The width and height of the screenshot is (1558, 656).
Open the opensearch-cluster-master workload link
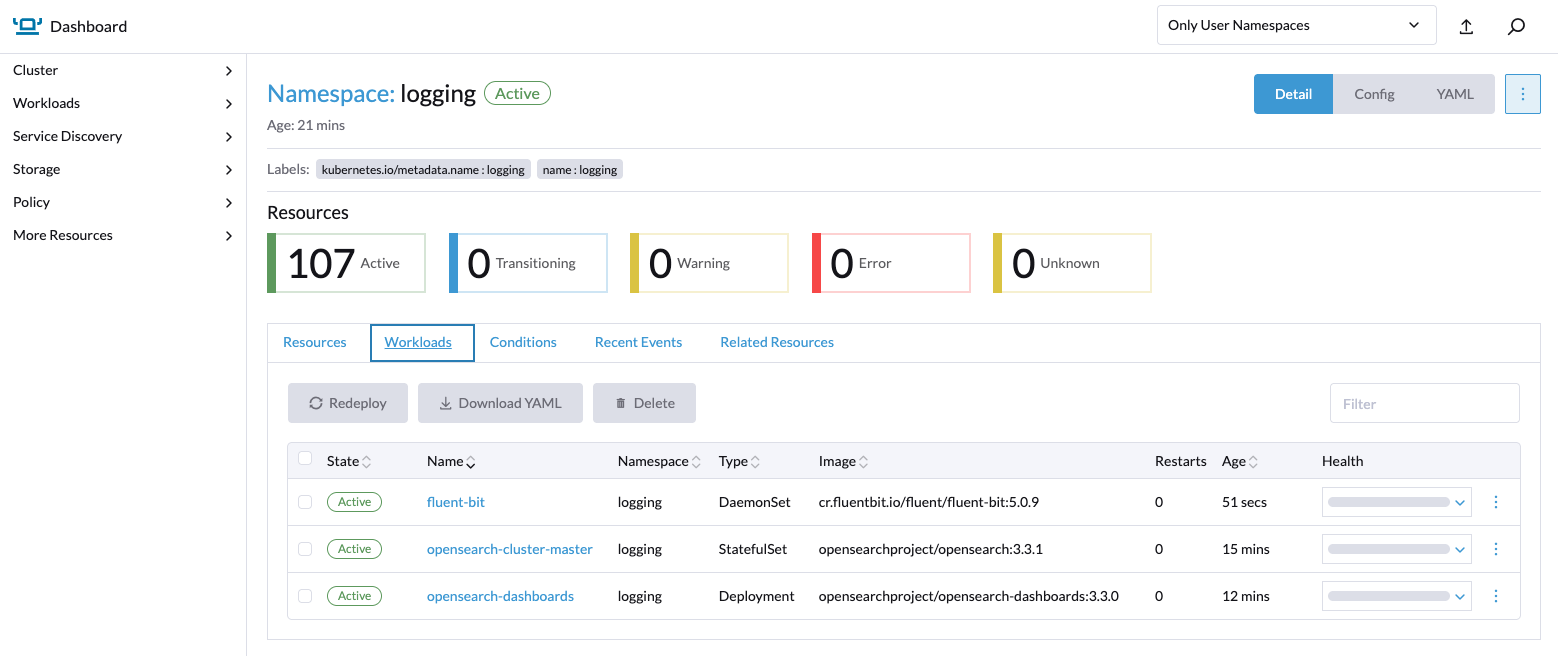510,549
